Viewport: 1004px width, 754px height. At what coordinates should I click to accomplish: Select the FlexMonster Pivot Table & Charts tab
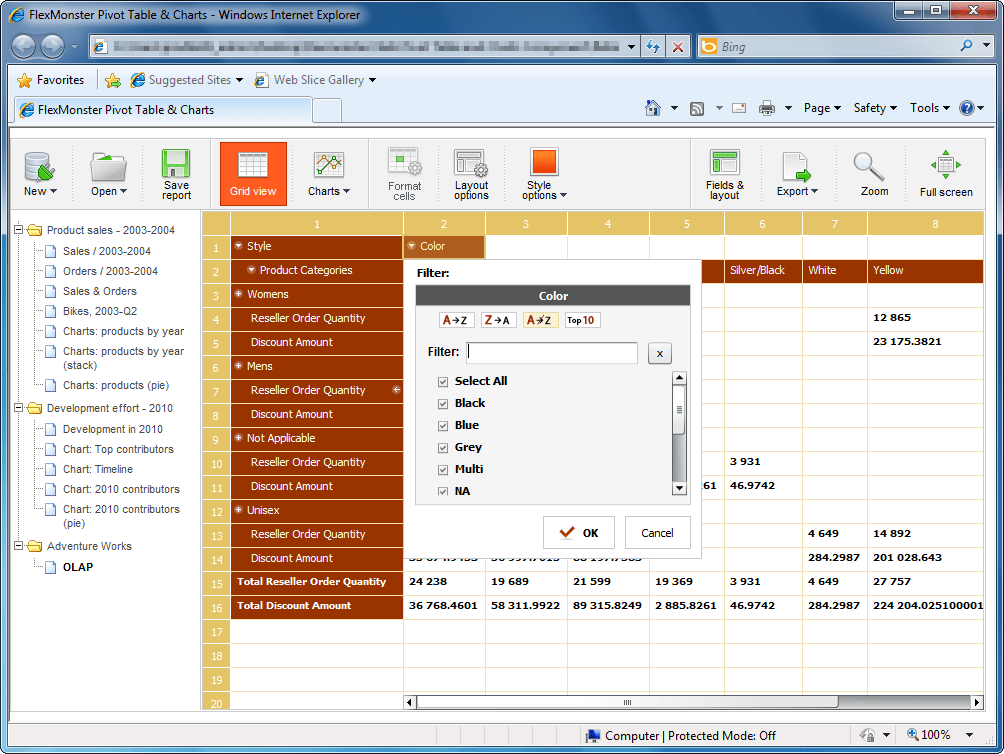(x=163, y=109)
